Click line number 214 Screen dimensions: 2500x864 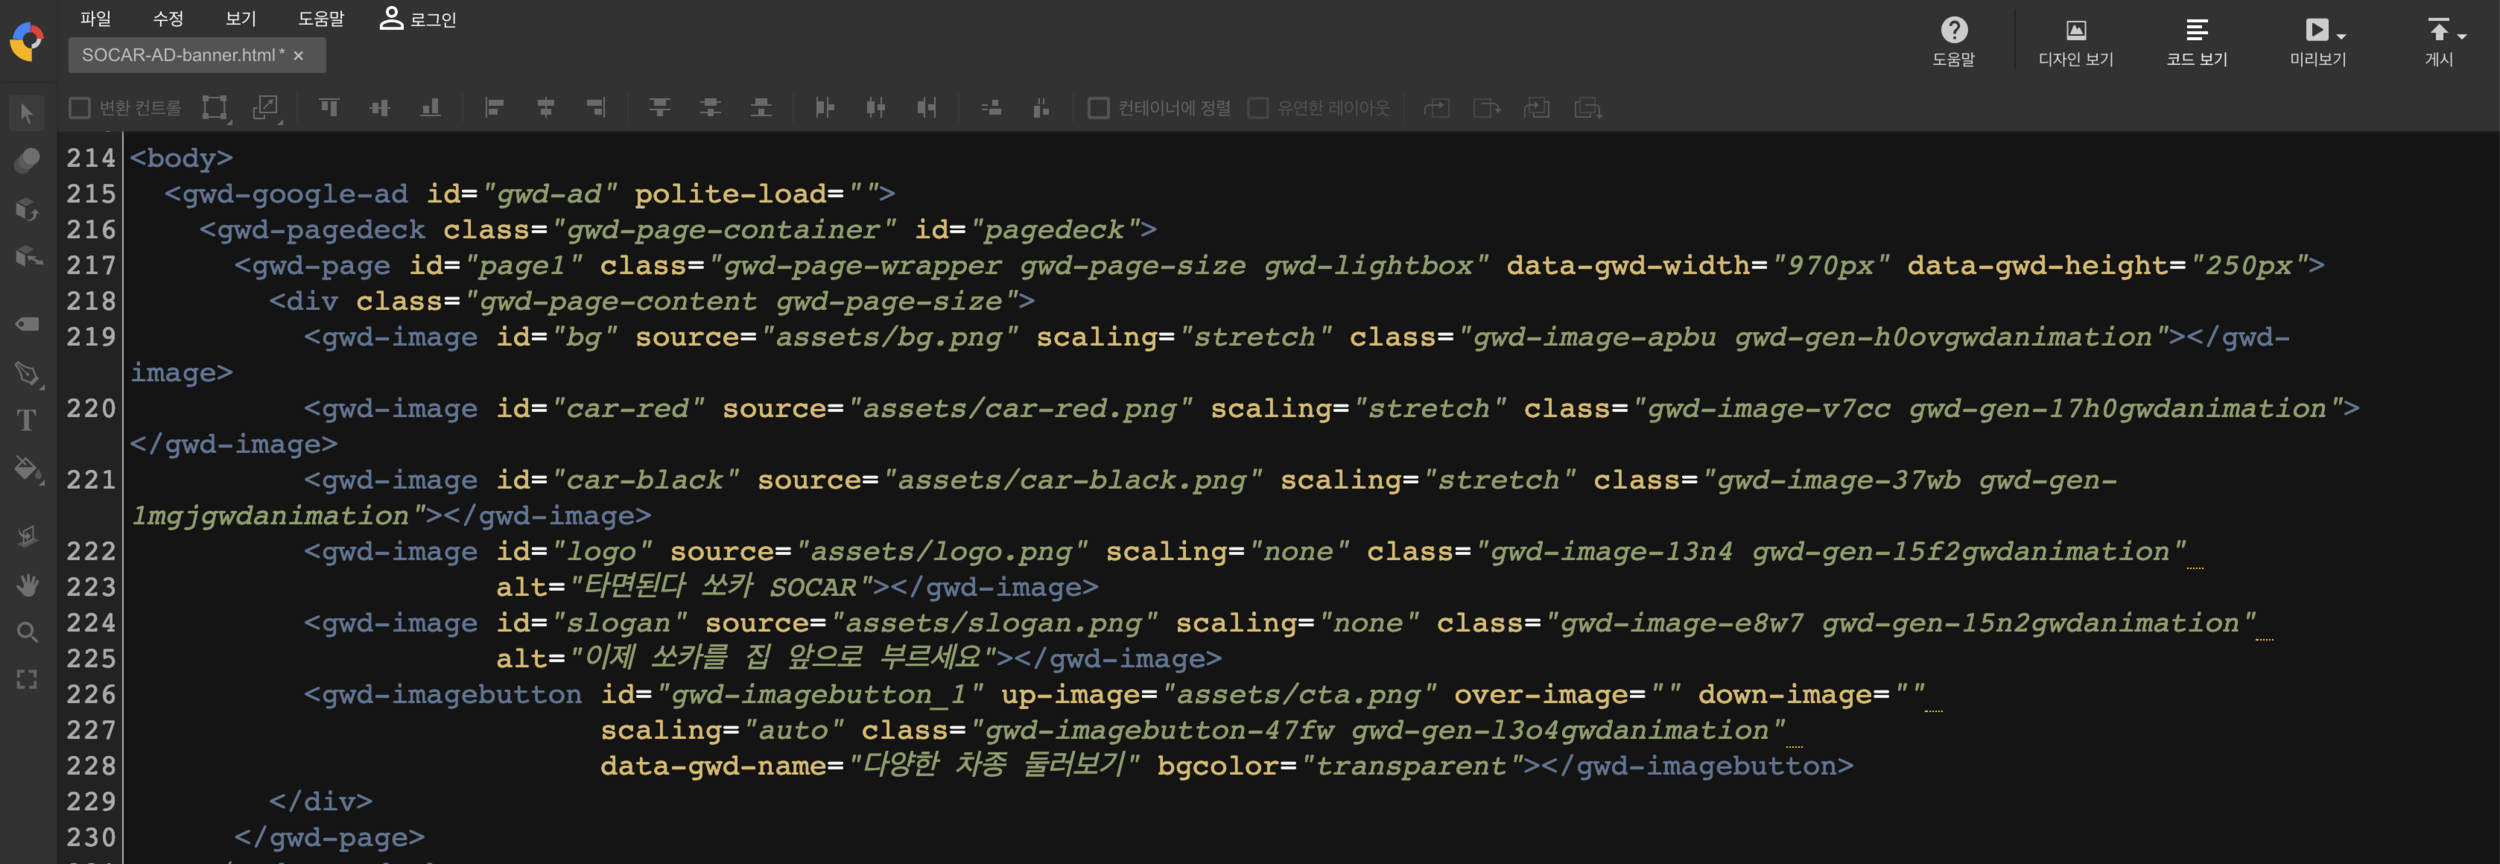(x=91, y=158)
